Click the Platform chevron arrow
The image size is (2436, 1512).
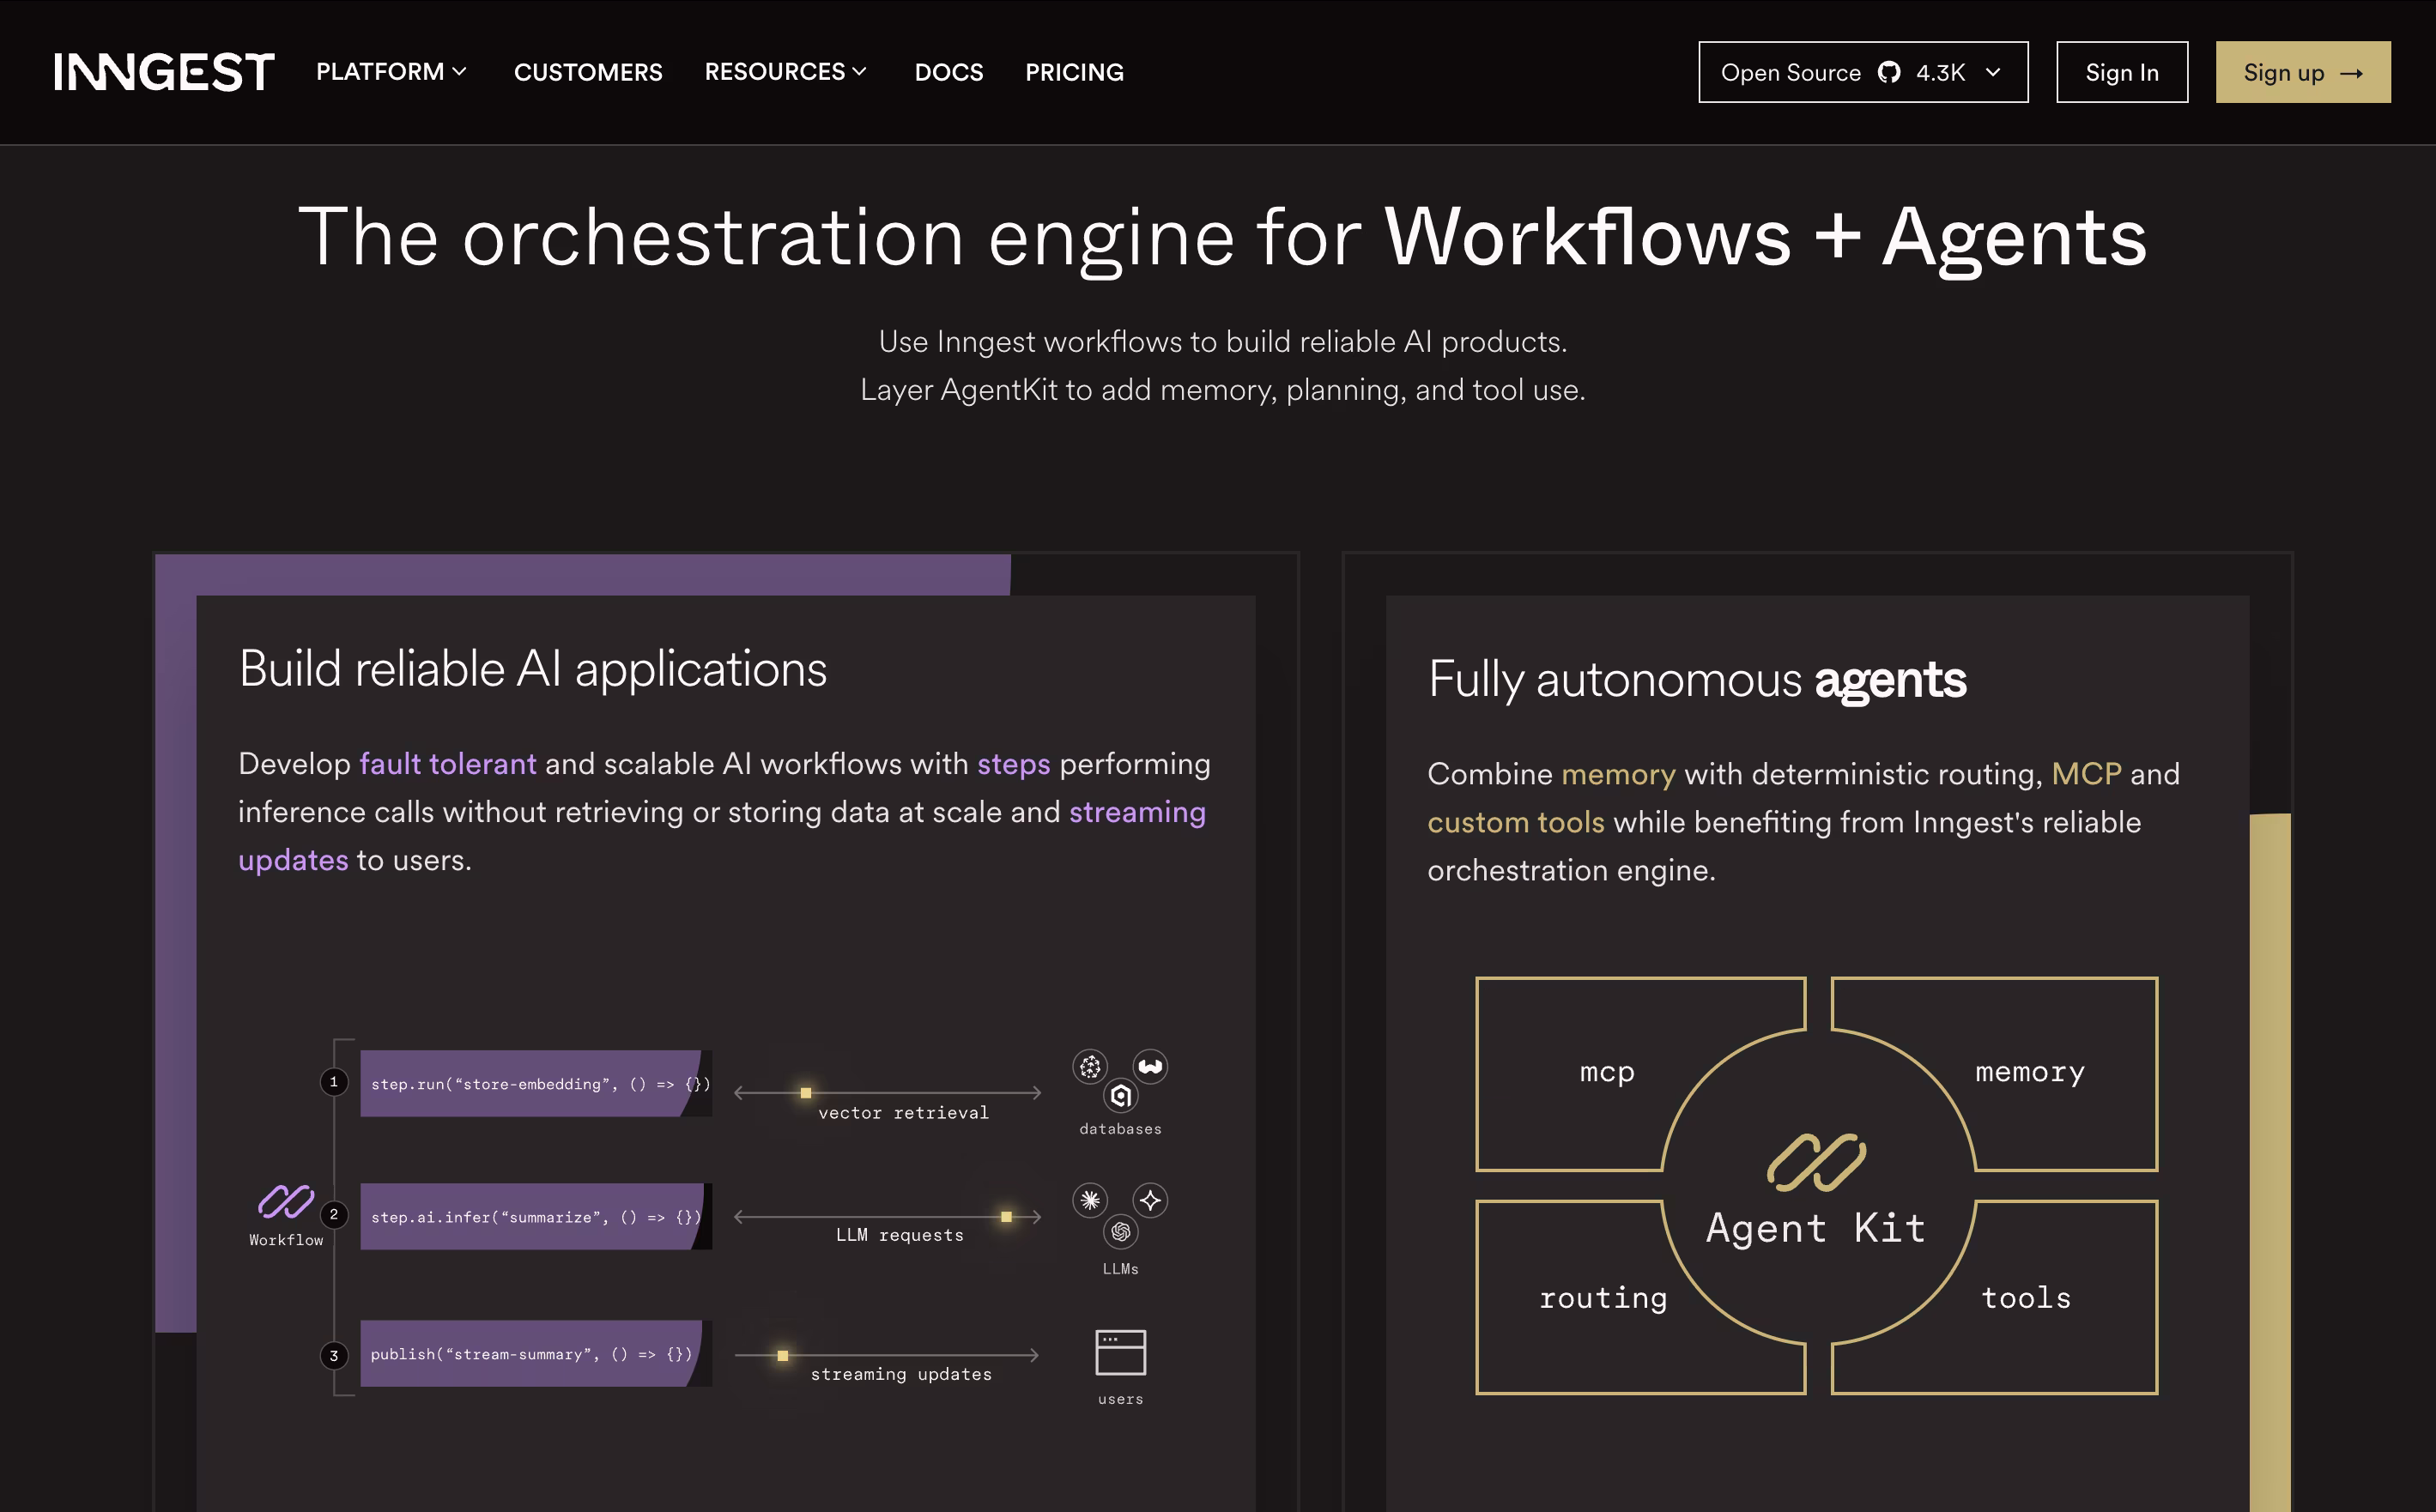(459, 72)
